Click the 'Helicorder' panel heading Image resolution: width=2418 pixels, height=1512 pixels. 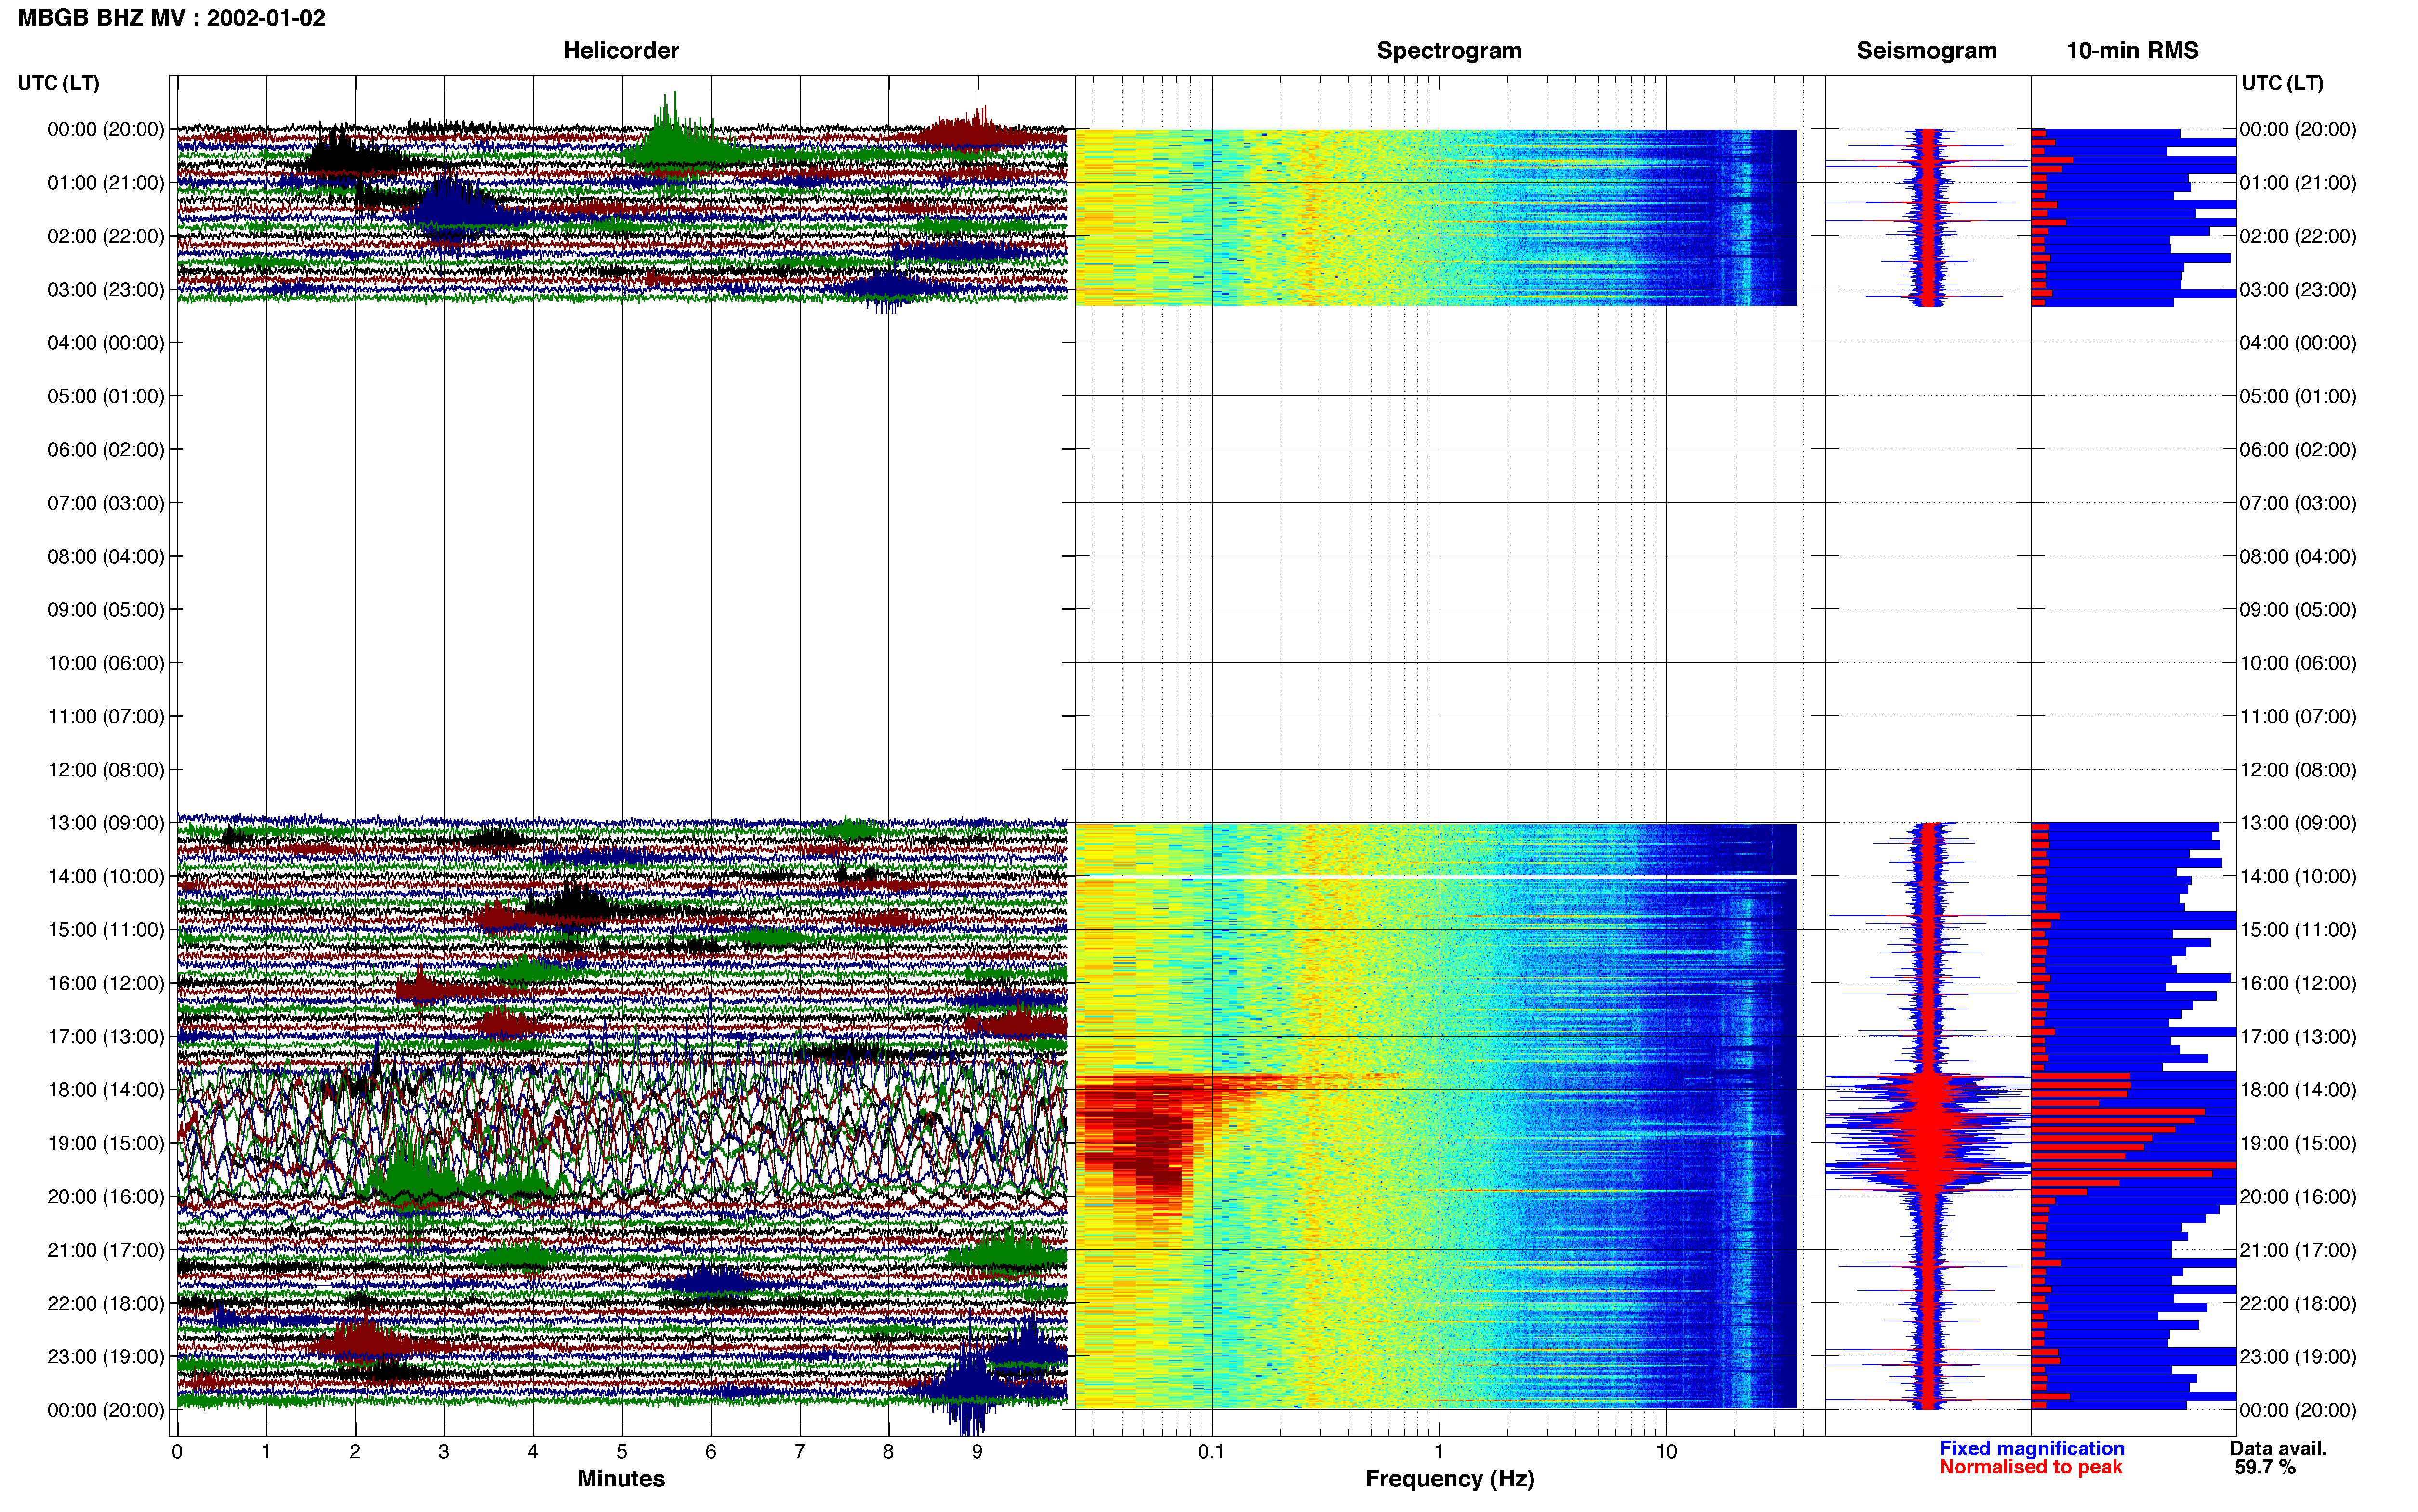pos(621,51)
